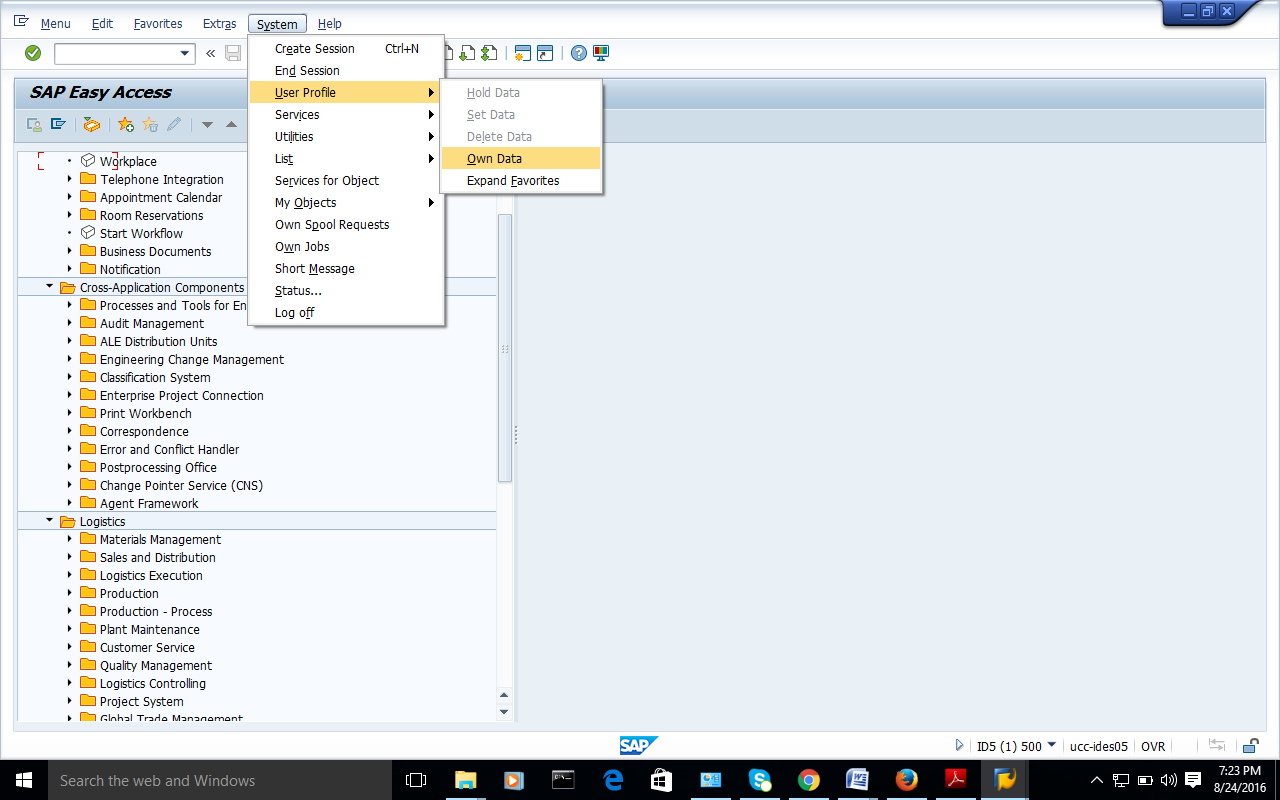This screenshot has width=1280, height=800.
Task: Open Sales and Distribution tree folder
Action: (157, 557)
